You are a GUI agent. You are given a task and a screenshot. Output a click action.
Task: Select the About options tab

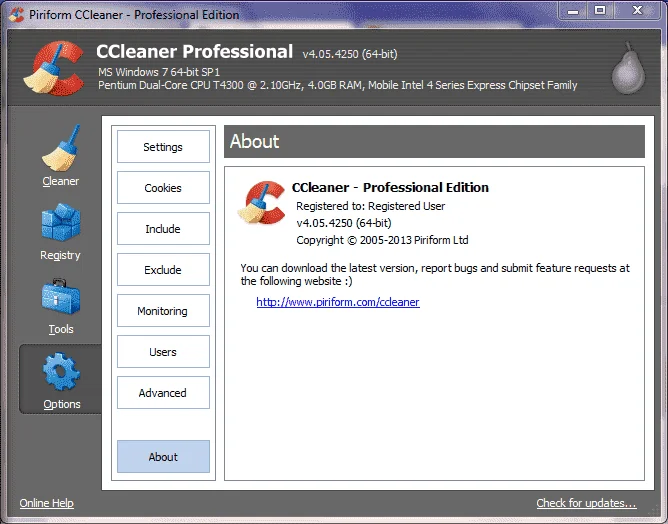163,456
